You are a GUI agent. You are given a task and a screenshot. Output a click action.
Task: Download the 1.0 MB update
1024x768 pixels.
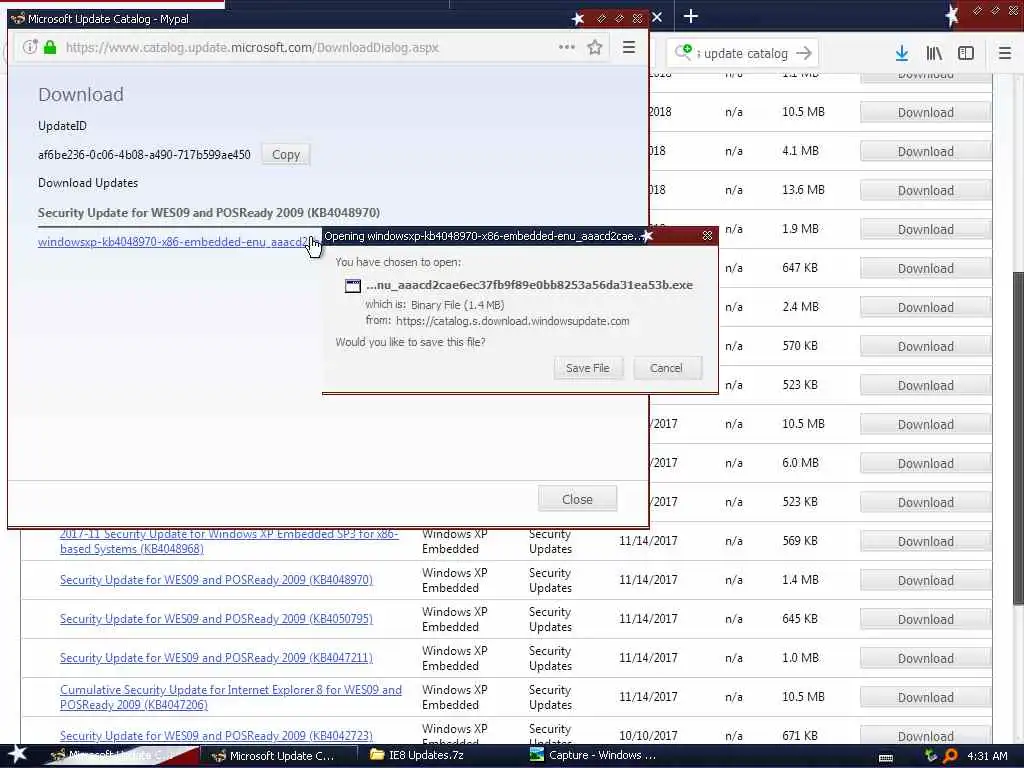pyautogui.click(x=925, y=658)
